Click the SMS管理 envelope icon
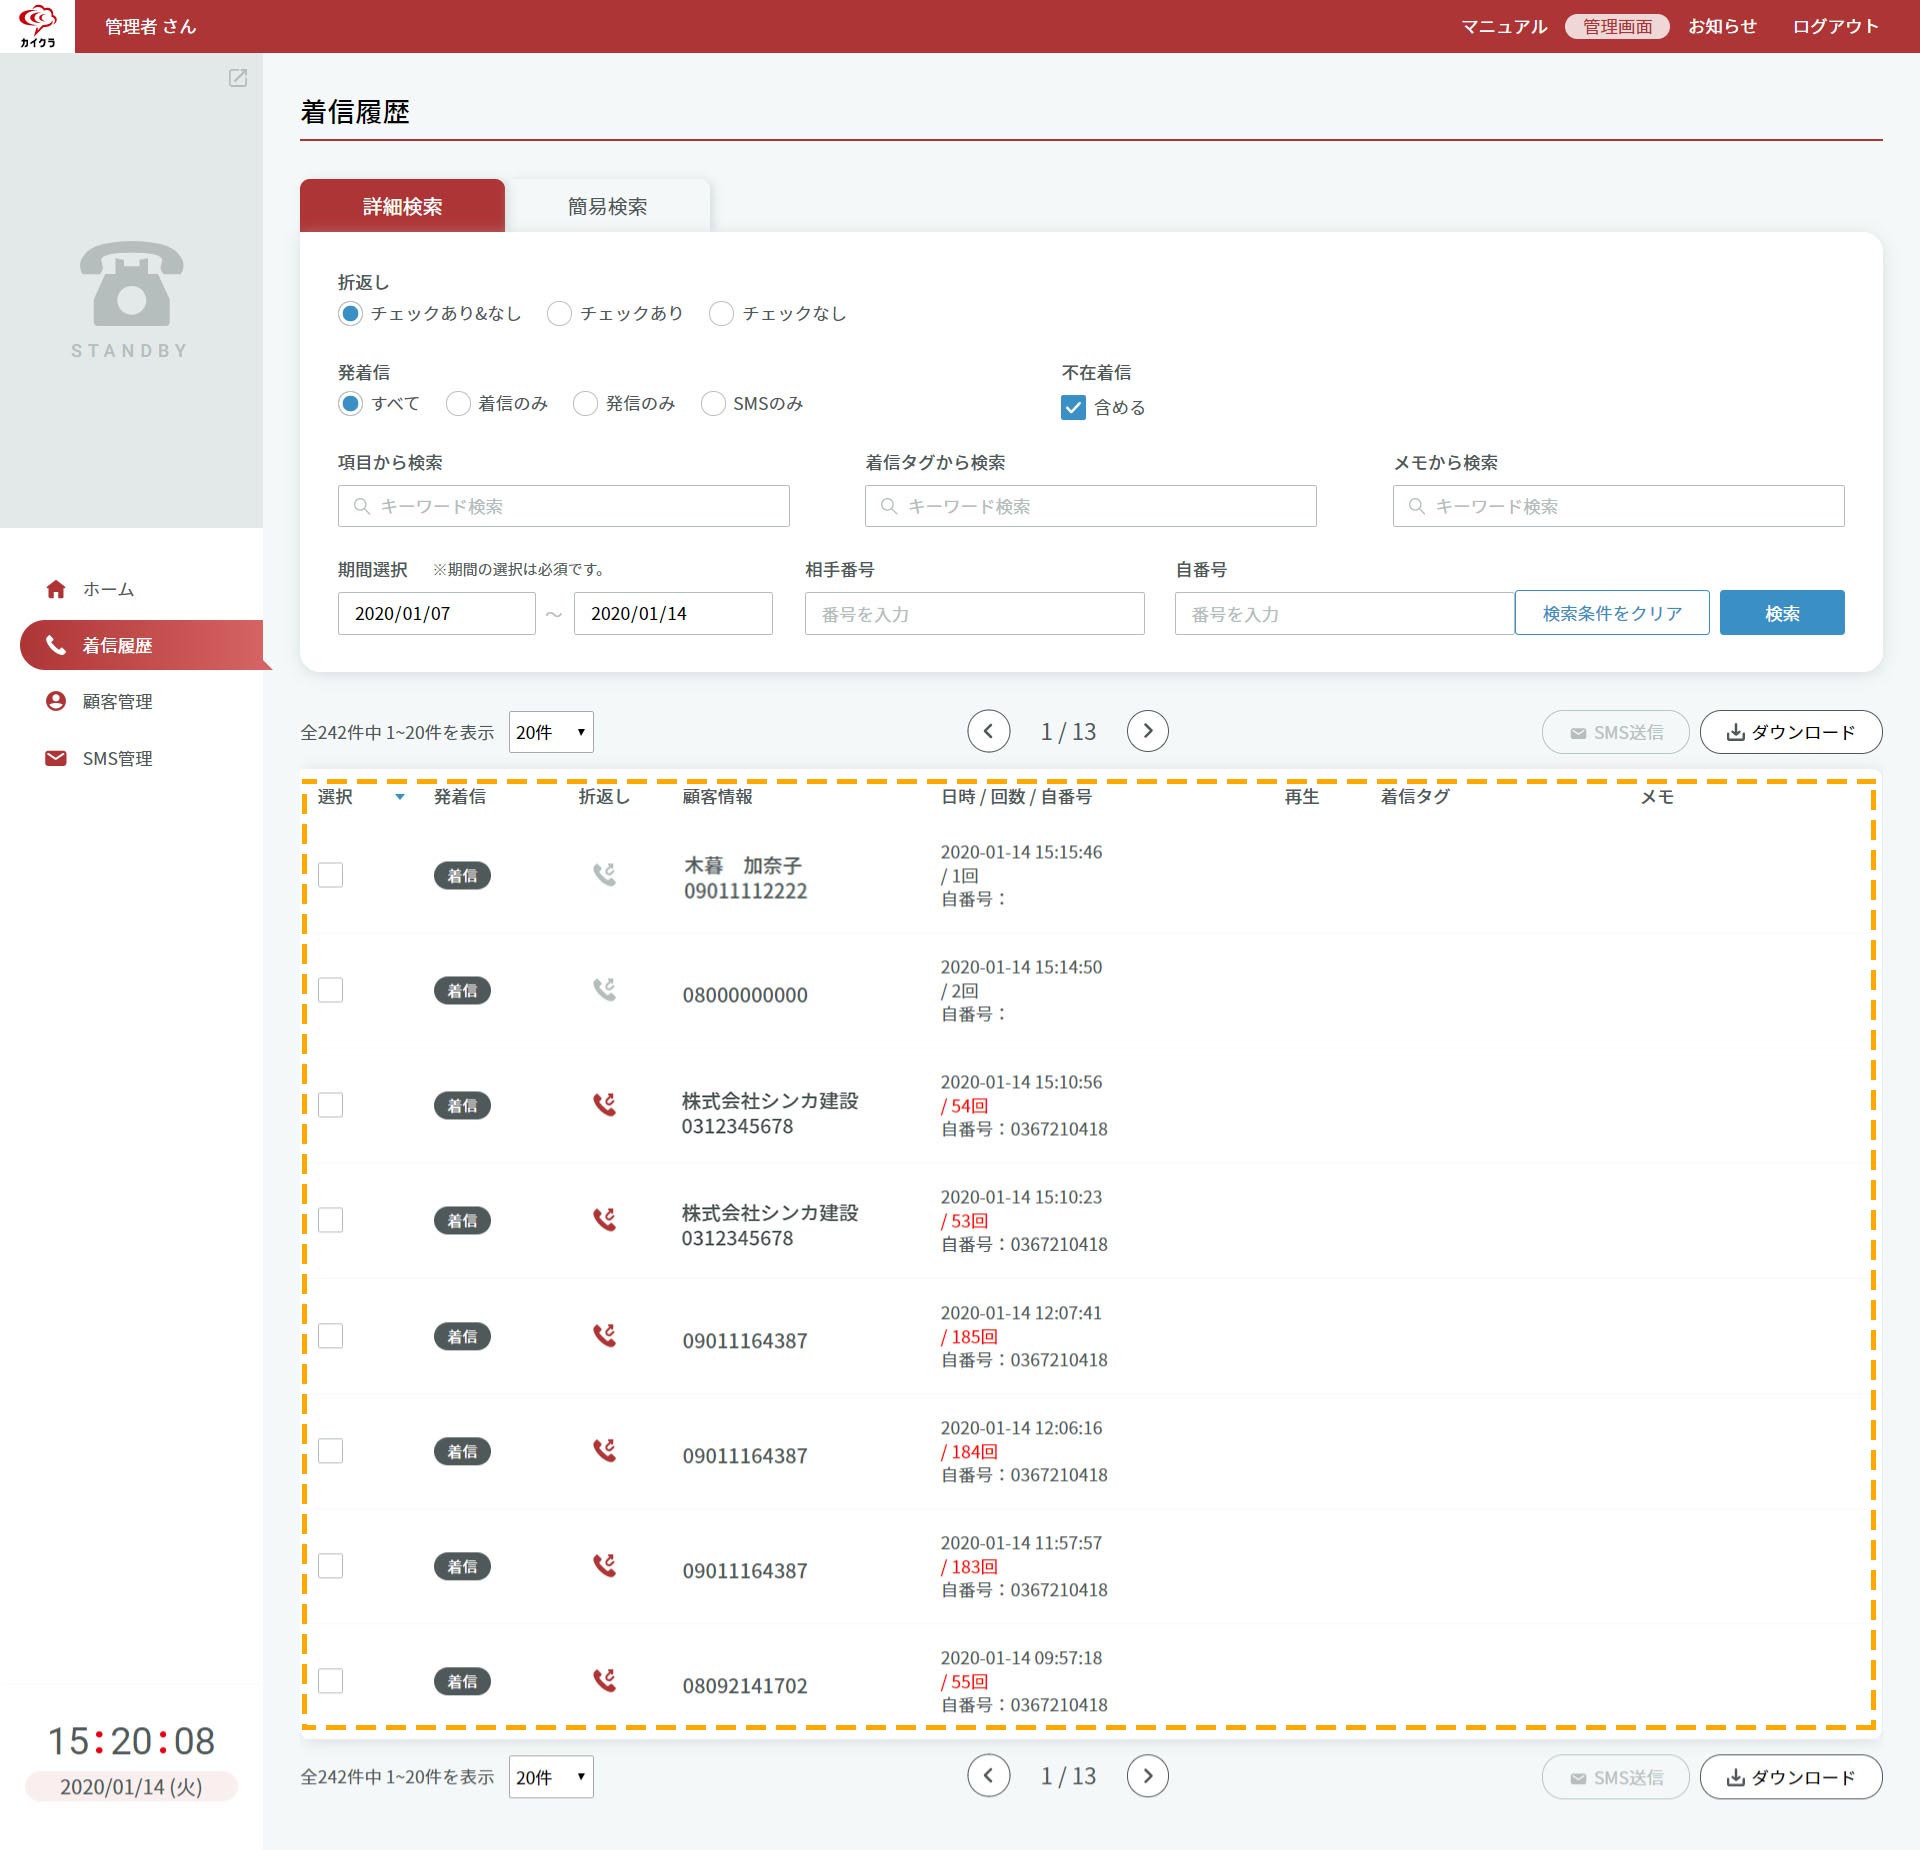Viewport: 1920px width, 1850px height. point(56,758)
